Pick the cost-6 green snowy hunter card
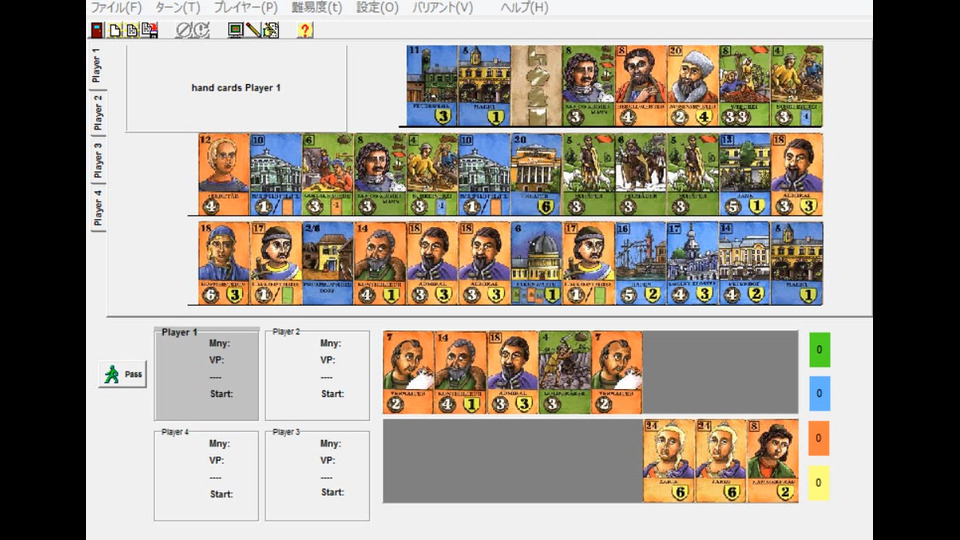 click(x=640, y=174)
